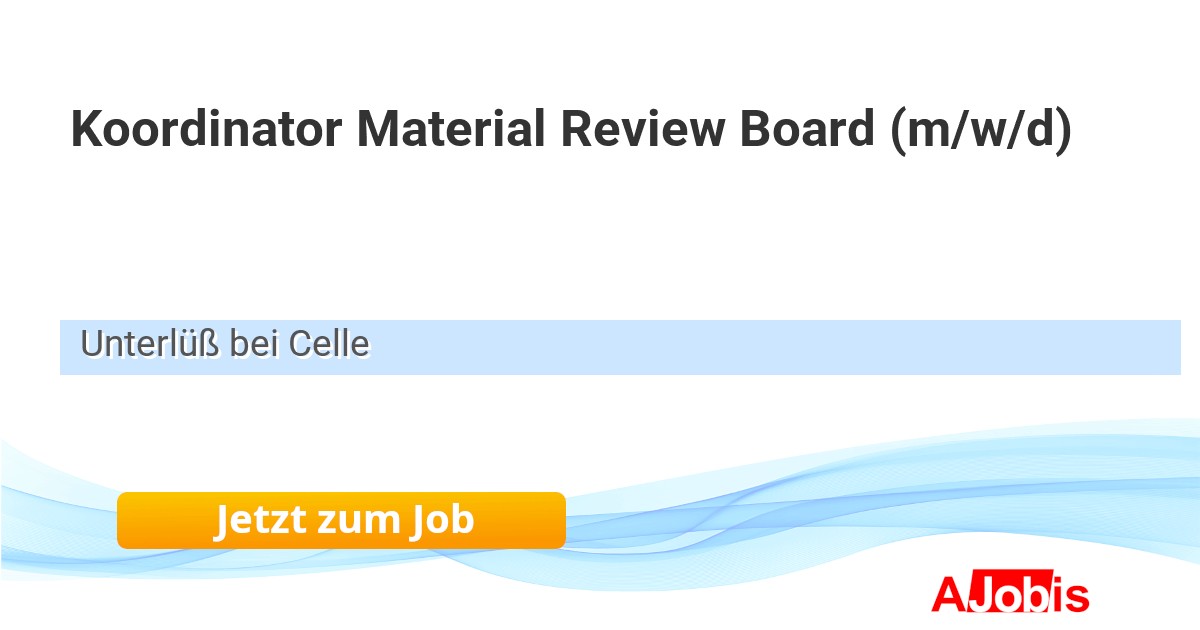Click the blue wave graphic right of the button
The height and width of the screenshot is (630, 1200).
tap(800, 510)
